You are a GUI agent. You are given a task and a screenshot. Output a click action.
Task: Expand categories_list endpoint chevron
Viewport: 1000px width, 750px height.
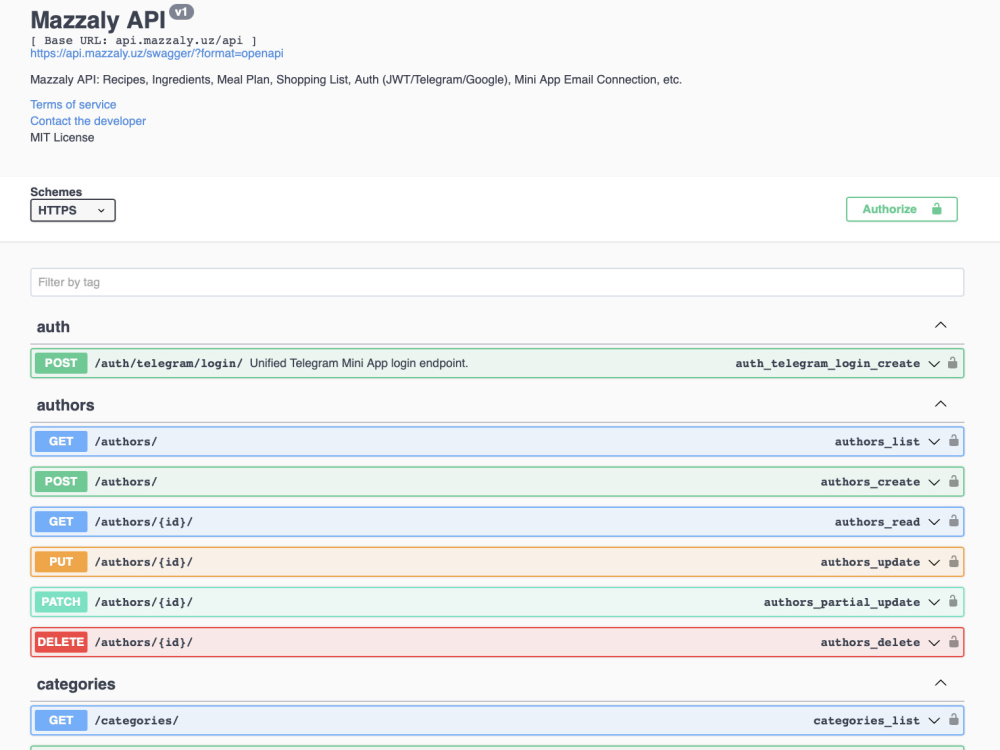[x=934, y=721]
